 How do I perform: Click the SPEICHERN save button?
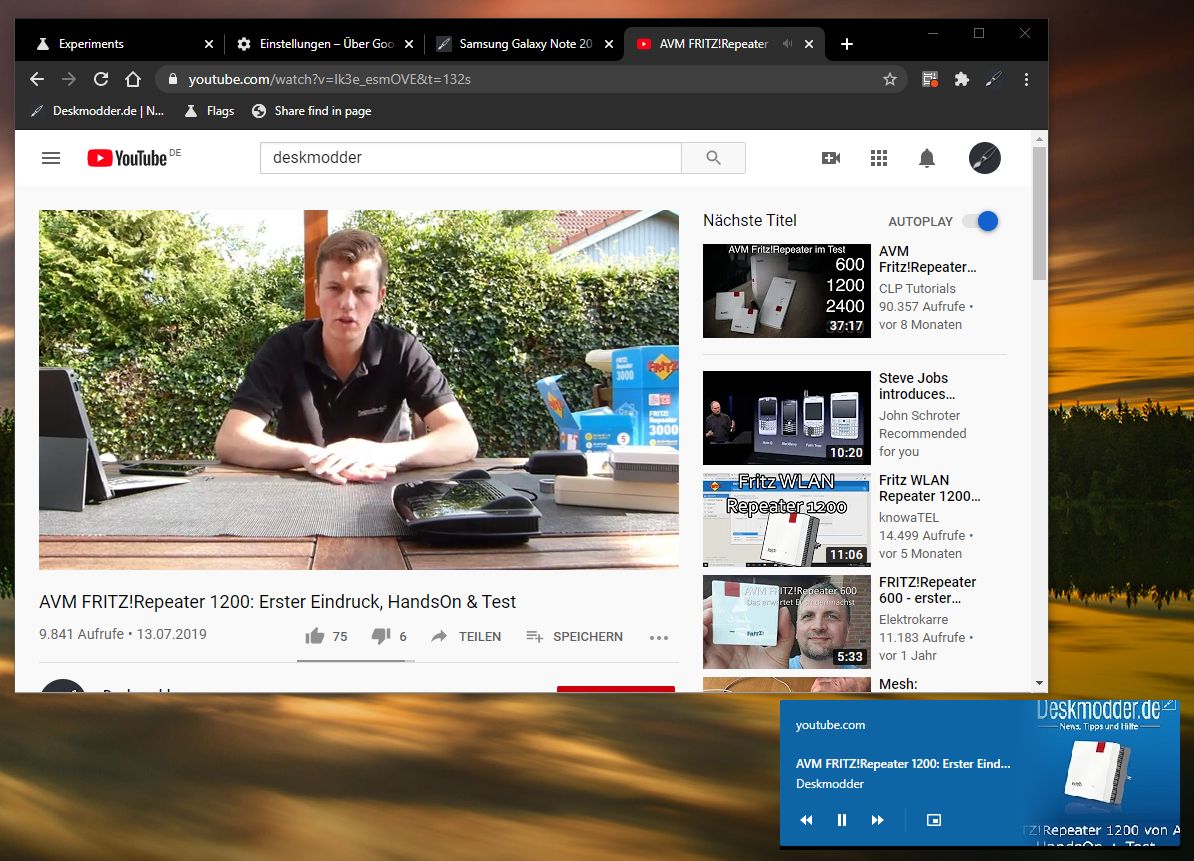[574, 636]
